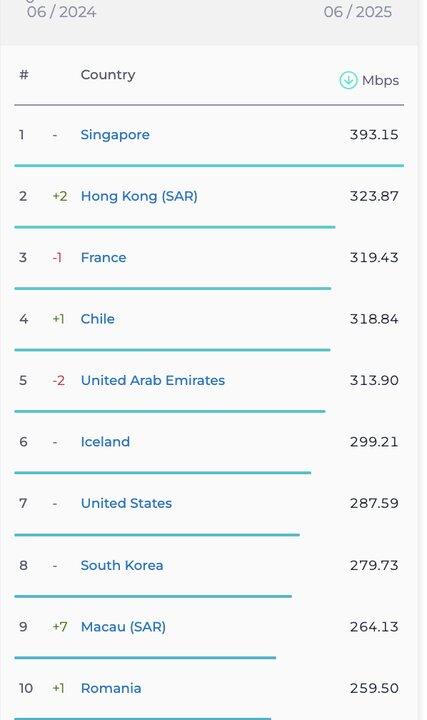This screenshot has height=720, width=427.
Task: Click the download arrow icon beside Mbps
Action: [x=348, y=80]
